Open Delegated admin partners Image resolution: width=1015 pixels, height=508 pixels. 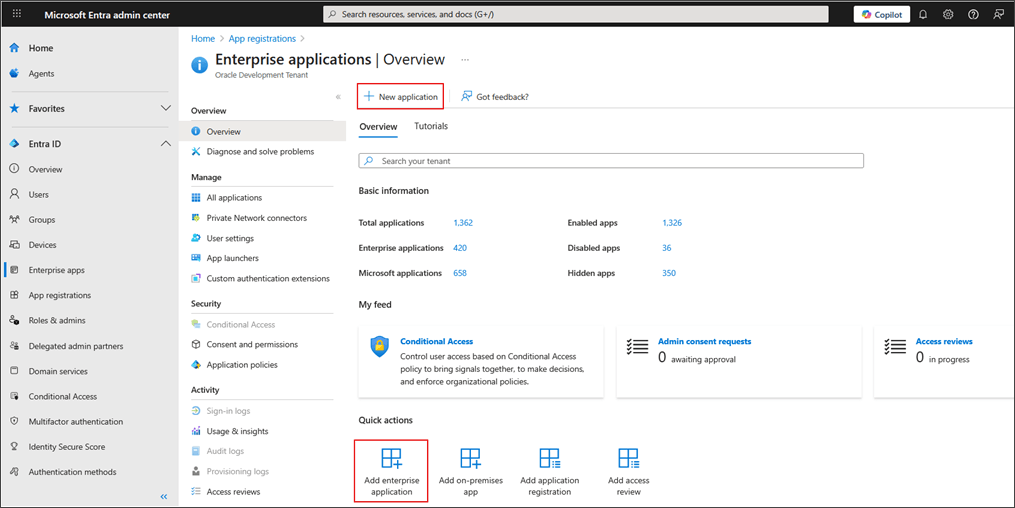pos(76,346)
